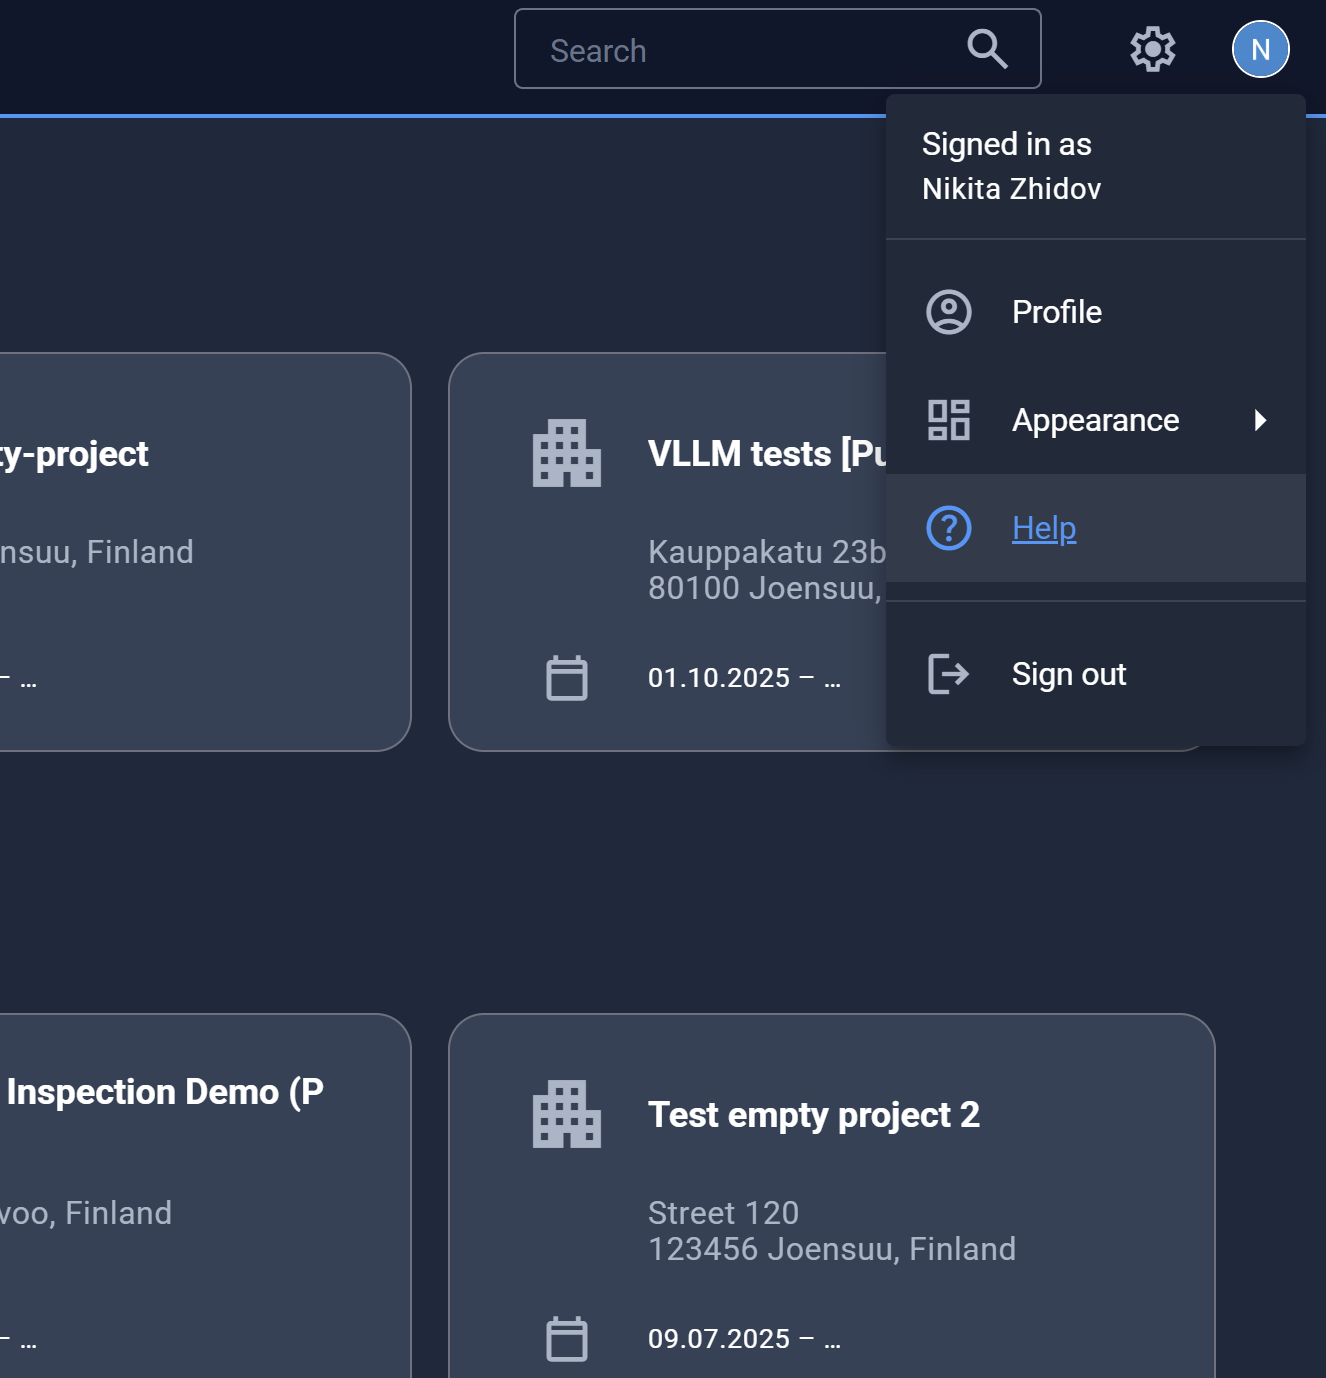Screen dimensions: 1326x1378
Task: Choose Appearance in the account menu
Action: 1095,420
